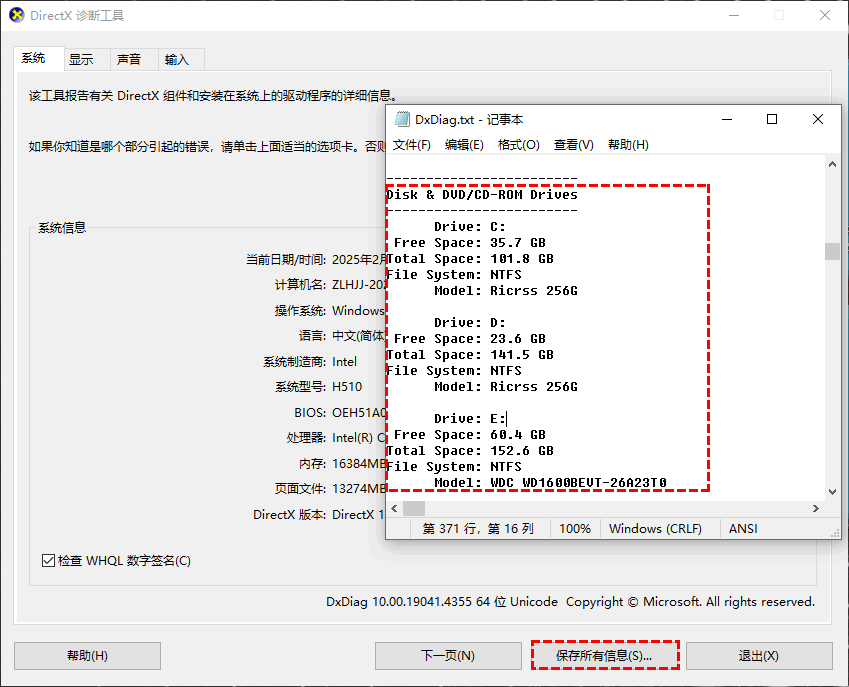Click the '第 371 行, 第 16 列' status entry
This screenshot has width=849, height=687.
[478, 528]
